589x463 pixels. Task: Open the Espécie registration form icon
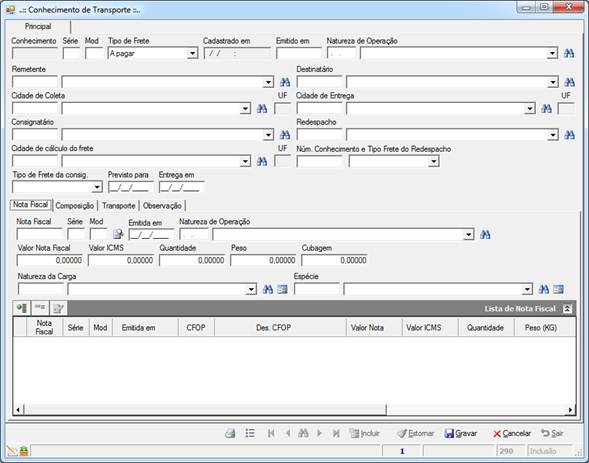pyautogui.click(x=558, y=289)
